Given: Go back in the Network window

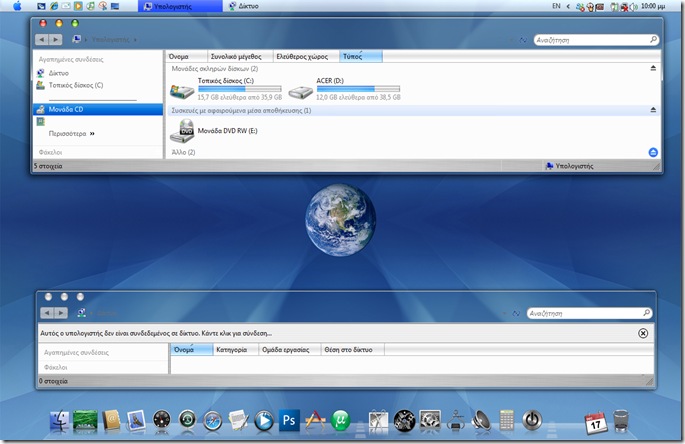Looking at the screenshot, I should [x=47, y=313].
